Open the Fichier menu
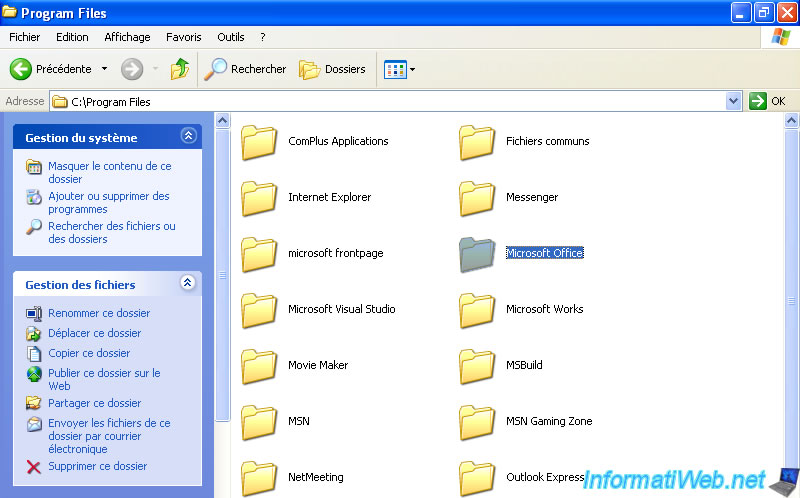 pos(24,37)
